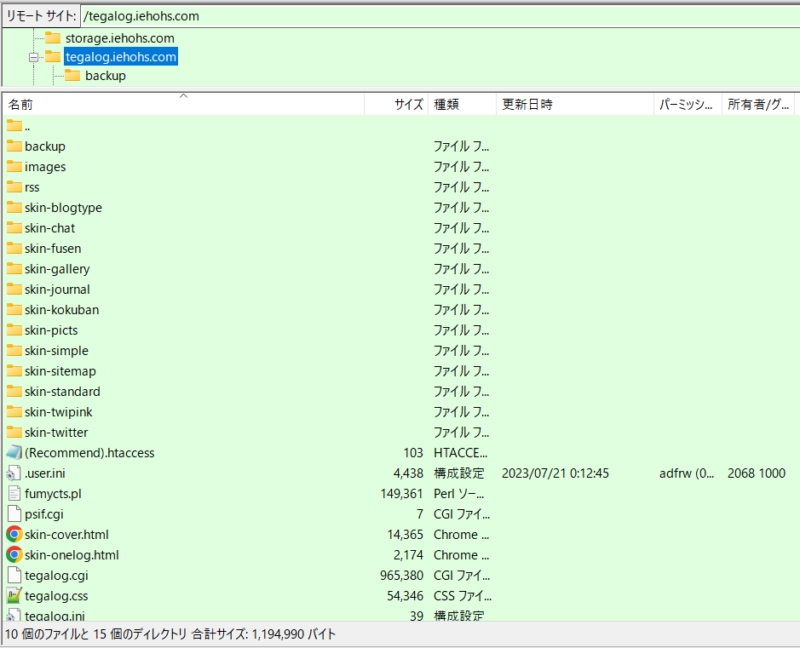Select the parent directory ".." folder icon

[14, 126]
